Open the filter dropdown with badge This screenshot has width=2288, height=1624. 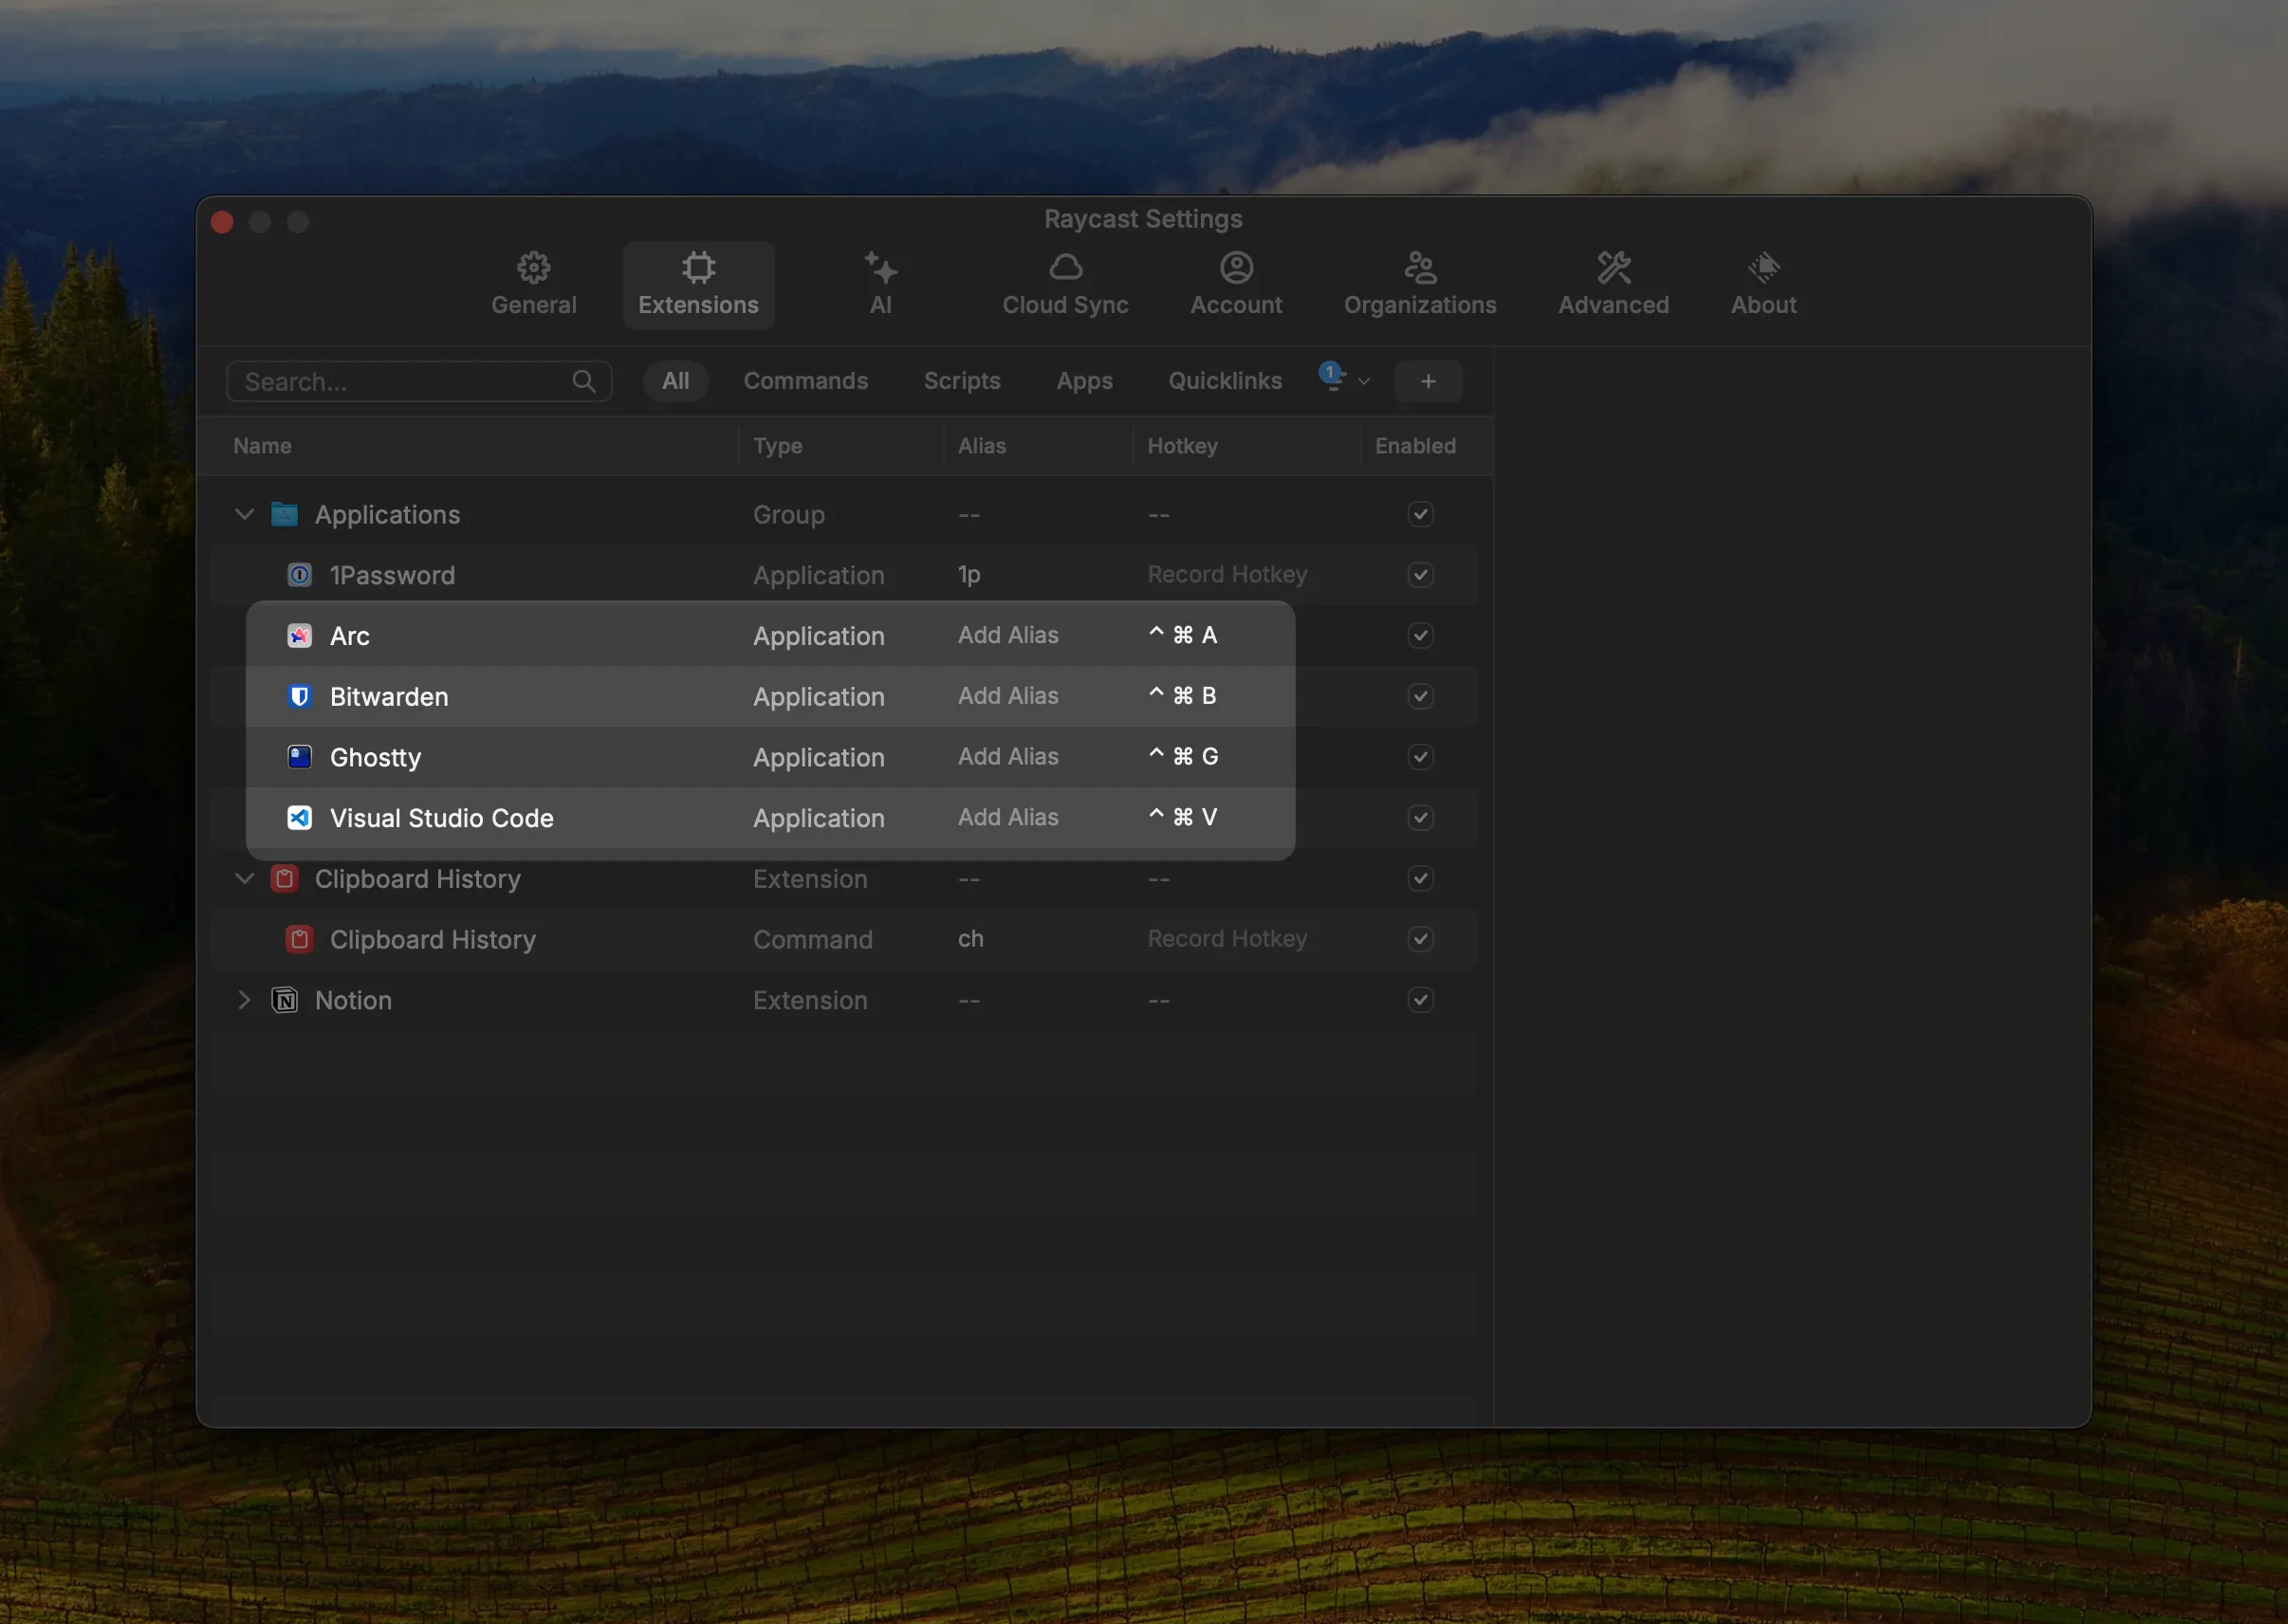tap(1344, 380)
